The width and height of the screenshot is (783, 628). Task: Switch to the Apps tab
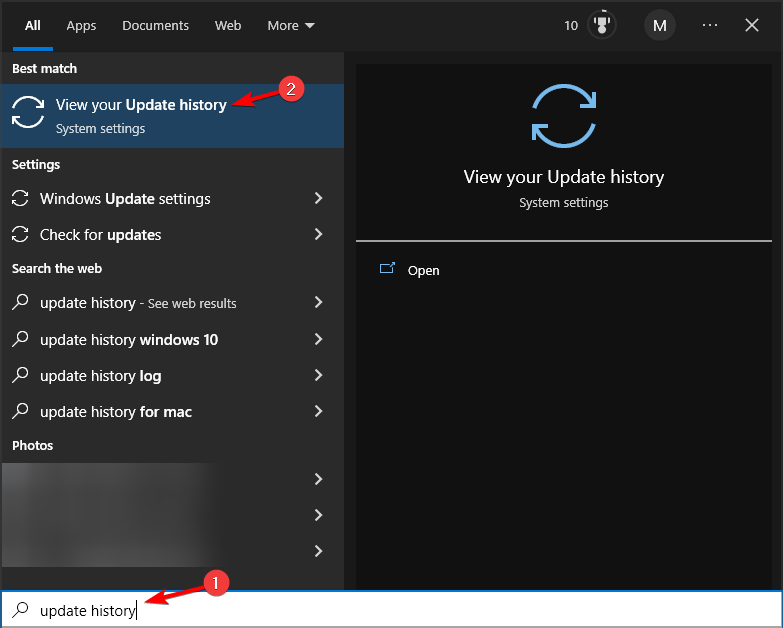pos(81,25)
